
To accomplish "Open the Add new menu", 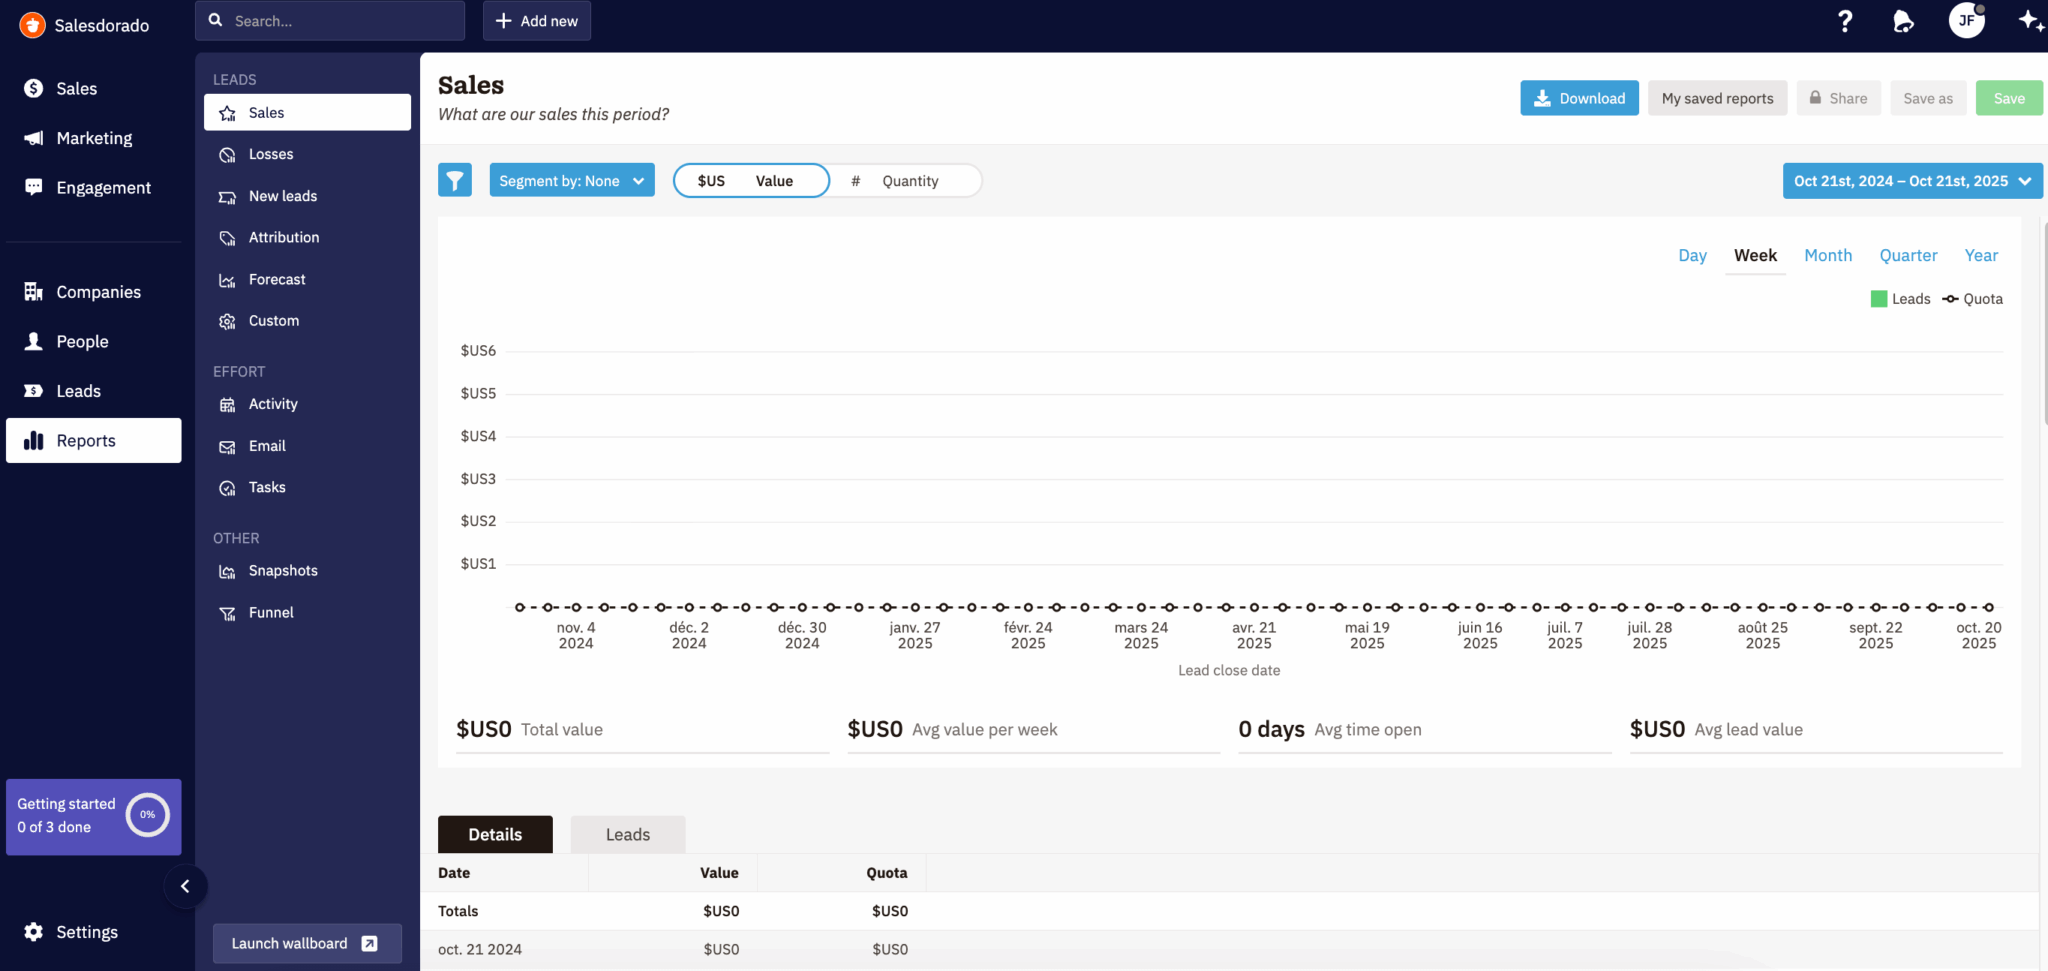I will pyautogui.click(x=537, y=21).
